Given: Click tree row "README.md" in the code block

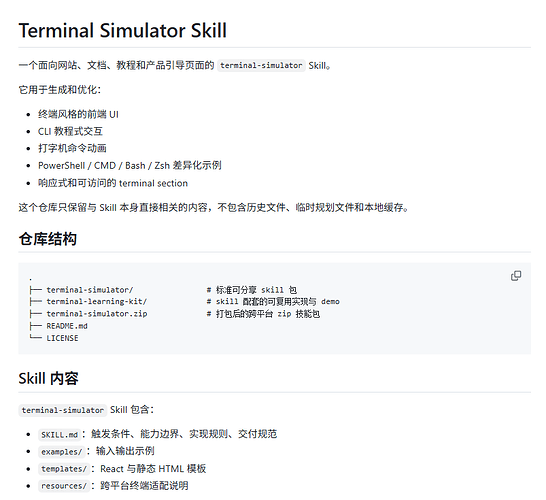Looking at the screenshot, I should point(67,326).
